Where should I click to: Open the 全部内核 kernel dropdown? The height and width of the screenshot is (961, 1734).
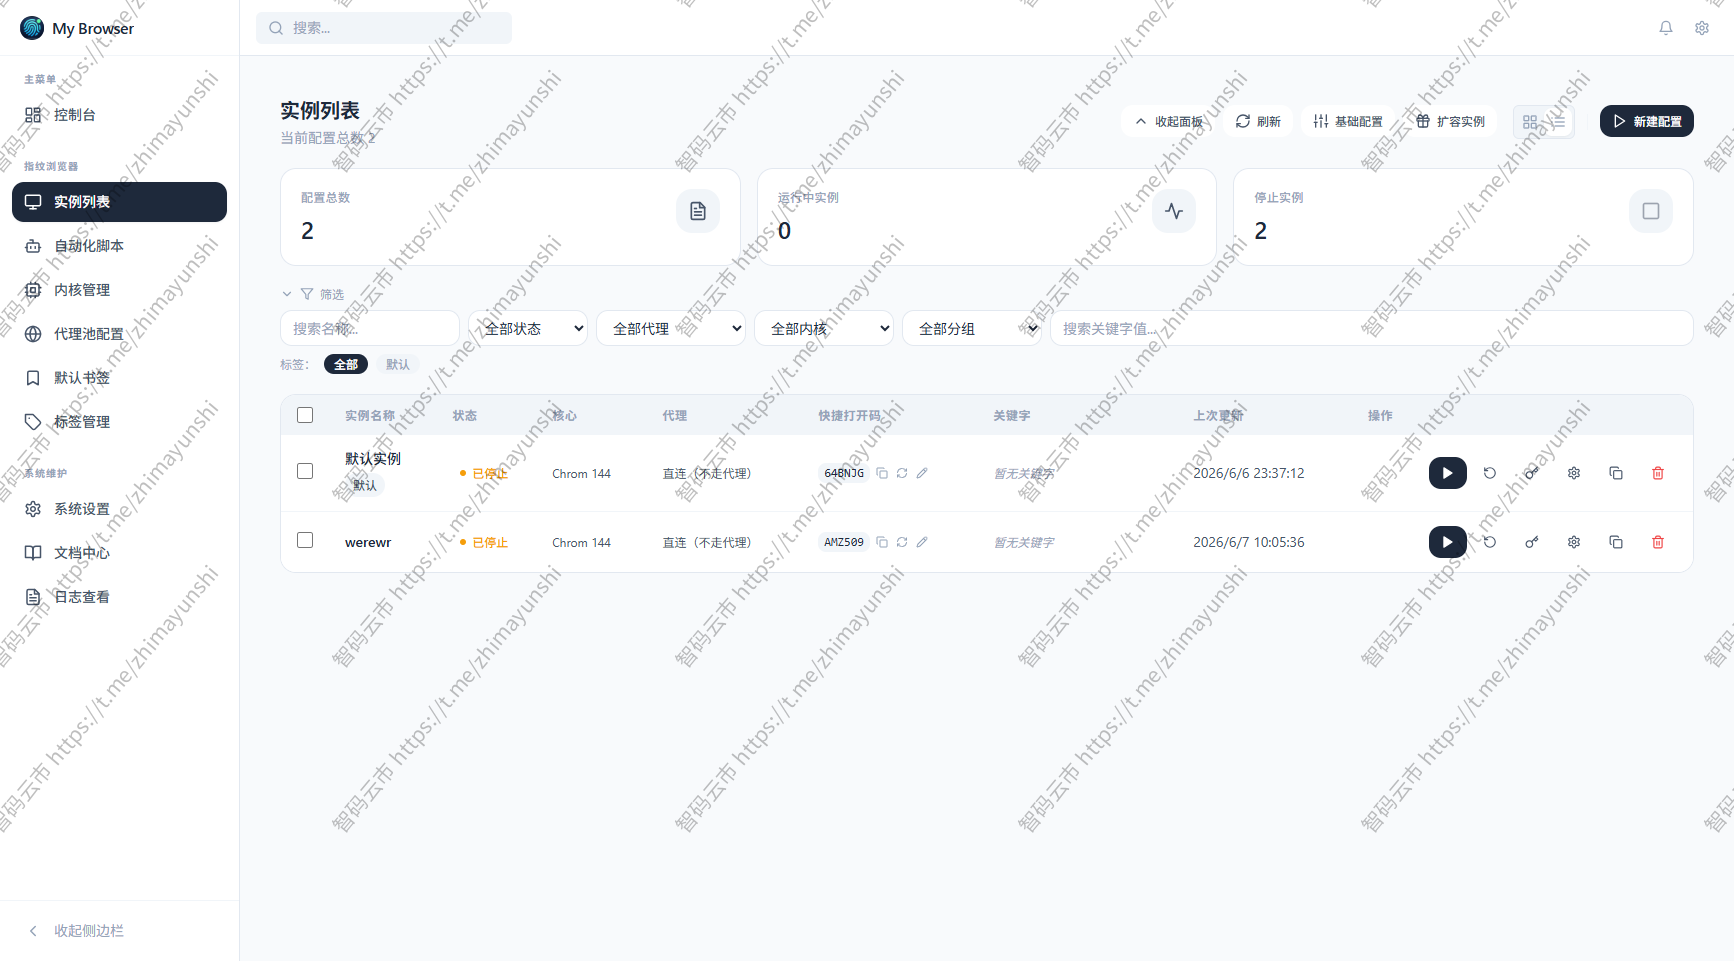click(x=824, y=328)
